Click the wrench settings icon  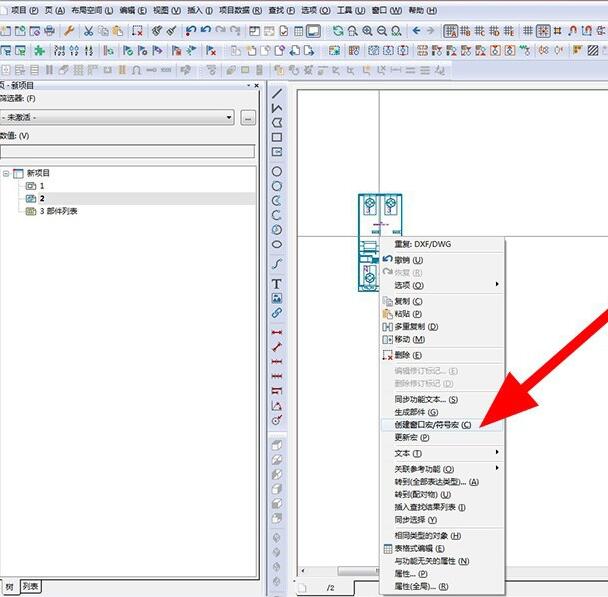pyautogui.click(x=69, y=31)
